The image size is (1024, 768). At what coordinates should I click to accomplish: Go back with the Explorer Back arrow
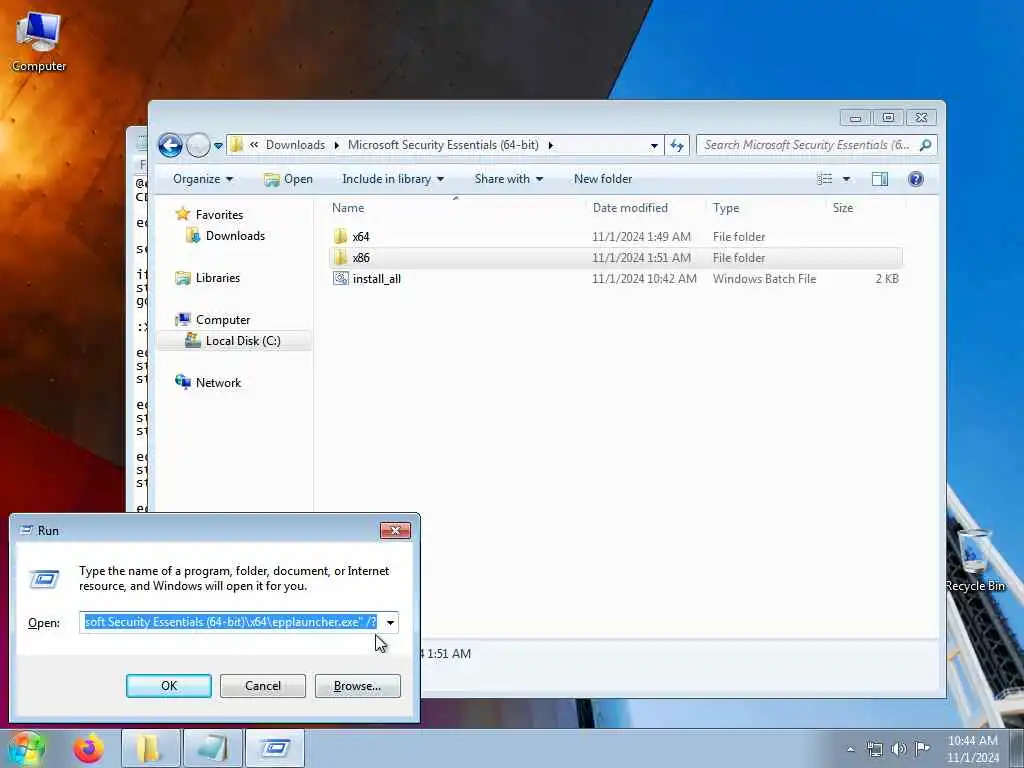170,145
